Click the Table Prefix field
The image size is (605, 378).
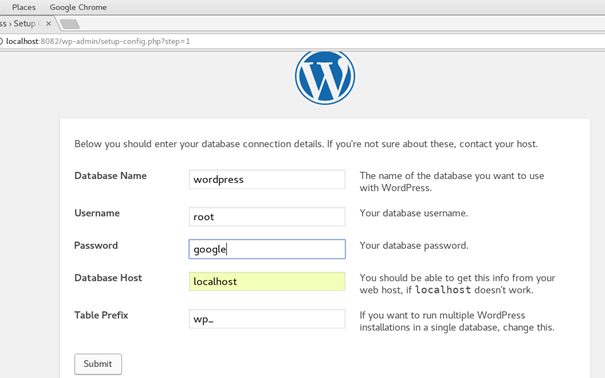(x=267, y=319)
